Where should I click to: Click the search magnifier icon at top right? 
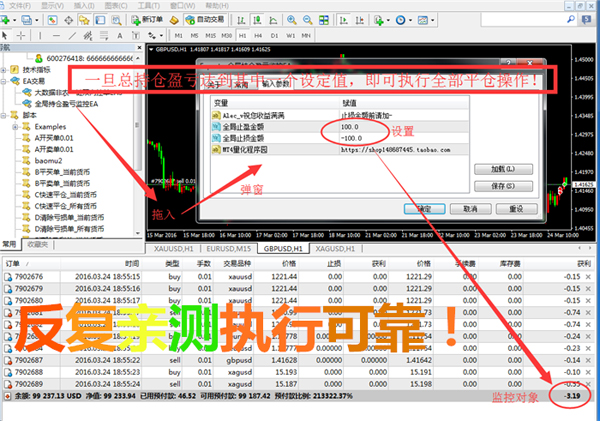[x=571, y=19]
